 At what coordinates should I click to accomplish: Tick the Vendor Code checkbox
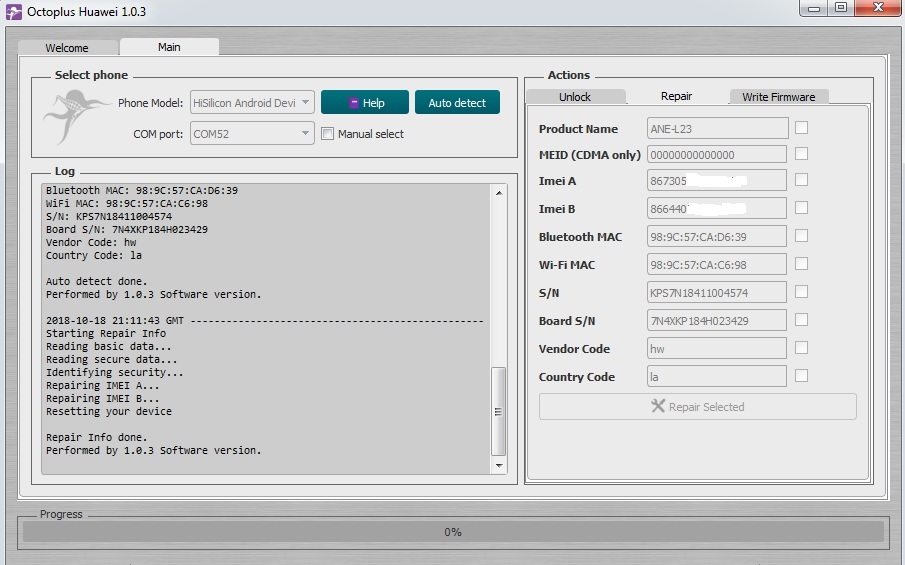click(x=801, y=347)
